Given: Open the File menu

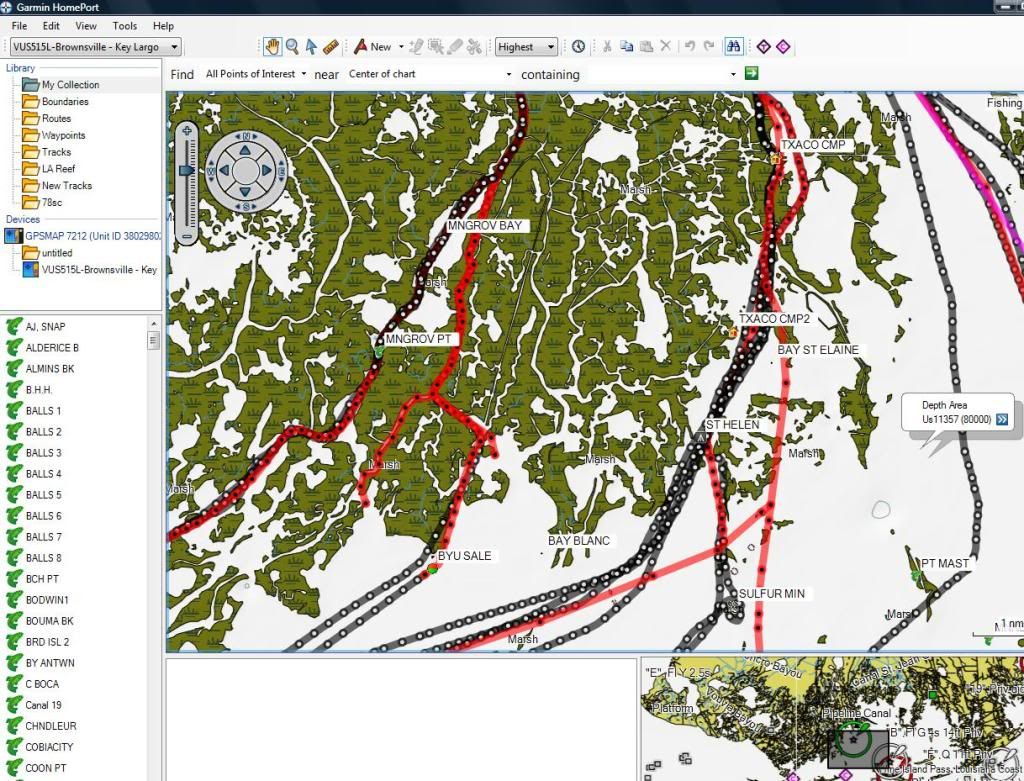Looking at the screenshot, I should tap(20, 26).
